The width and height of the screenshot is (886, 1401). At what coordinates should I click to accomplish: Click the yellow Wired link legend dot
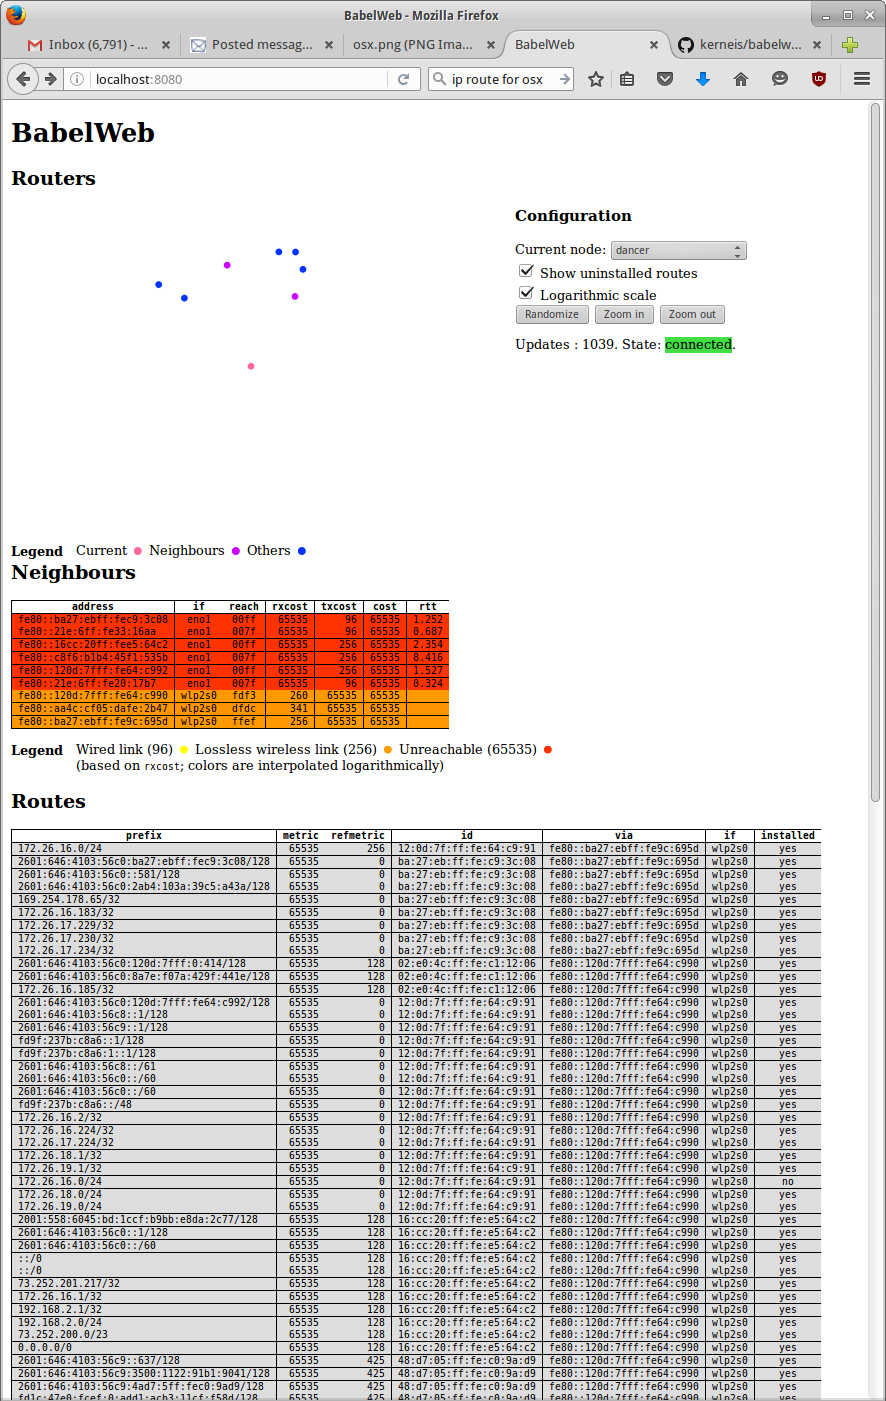click(184, 750)
